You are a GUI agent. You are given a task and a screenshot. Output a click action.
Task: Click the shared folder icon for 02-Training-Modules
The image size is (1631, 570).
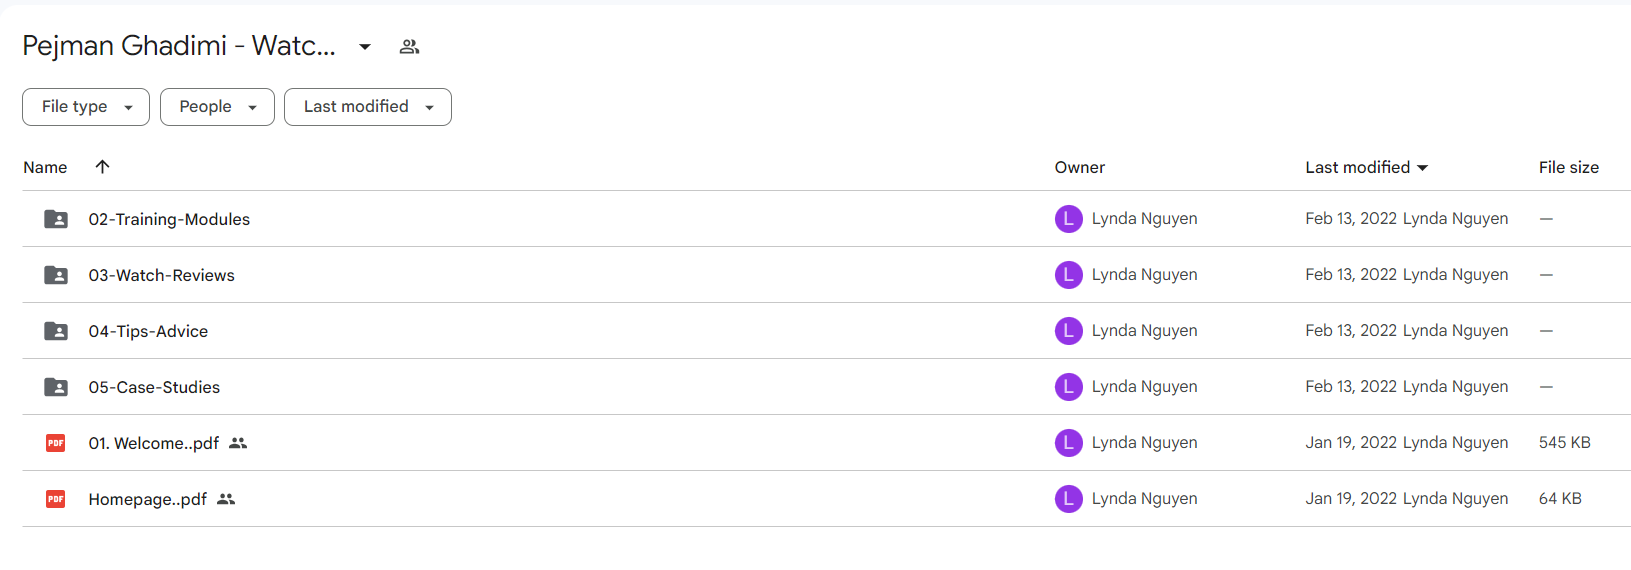(x=56, y=219)
